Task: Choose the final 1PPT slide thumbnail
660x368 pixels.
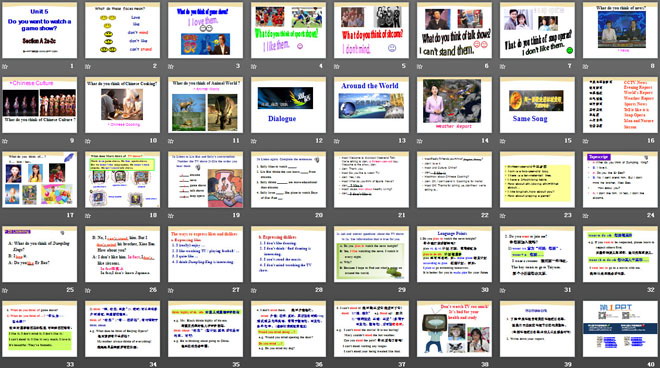Action: (x=620, y=328)
